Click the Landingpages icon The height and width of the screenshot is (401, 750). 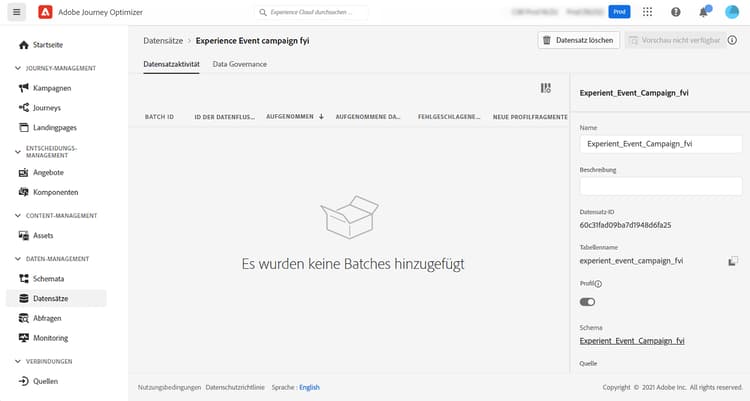pos(23,127)
